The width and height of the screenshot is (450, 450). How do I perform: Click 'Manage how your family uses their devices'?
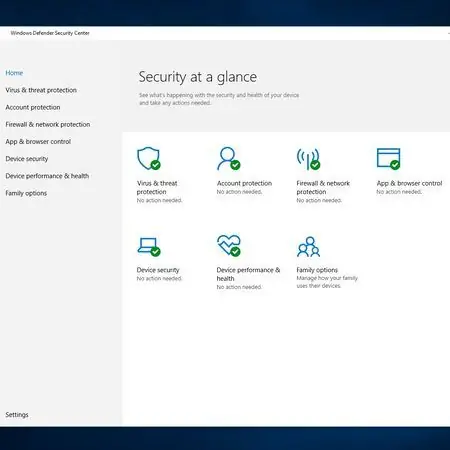pyautogui.click(x=327, y=282)
